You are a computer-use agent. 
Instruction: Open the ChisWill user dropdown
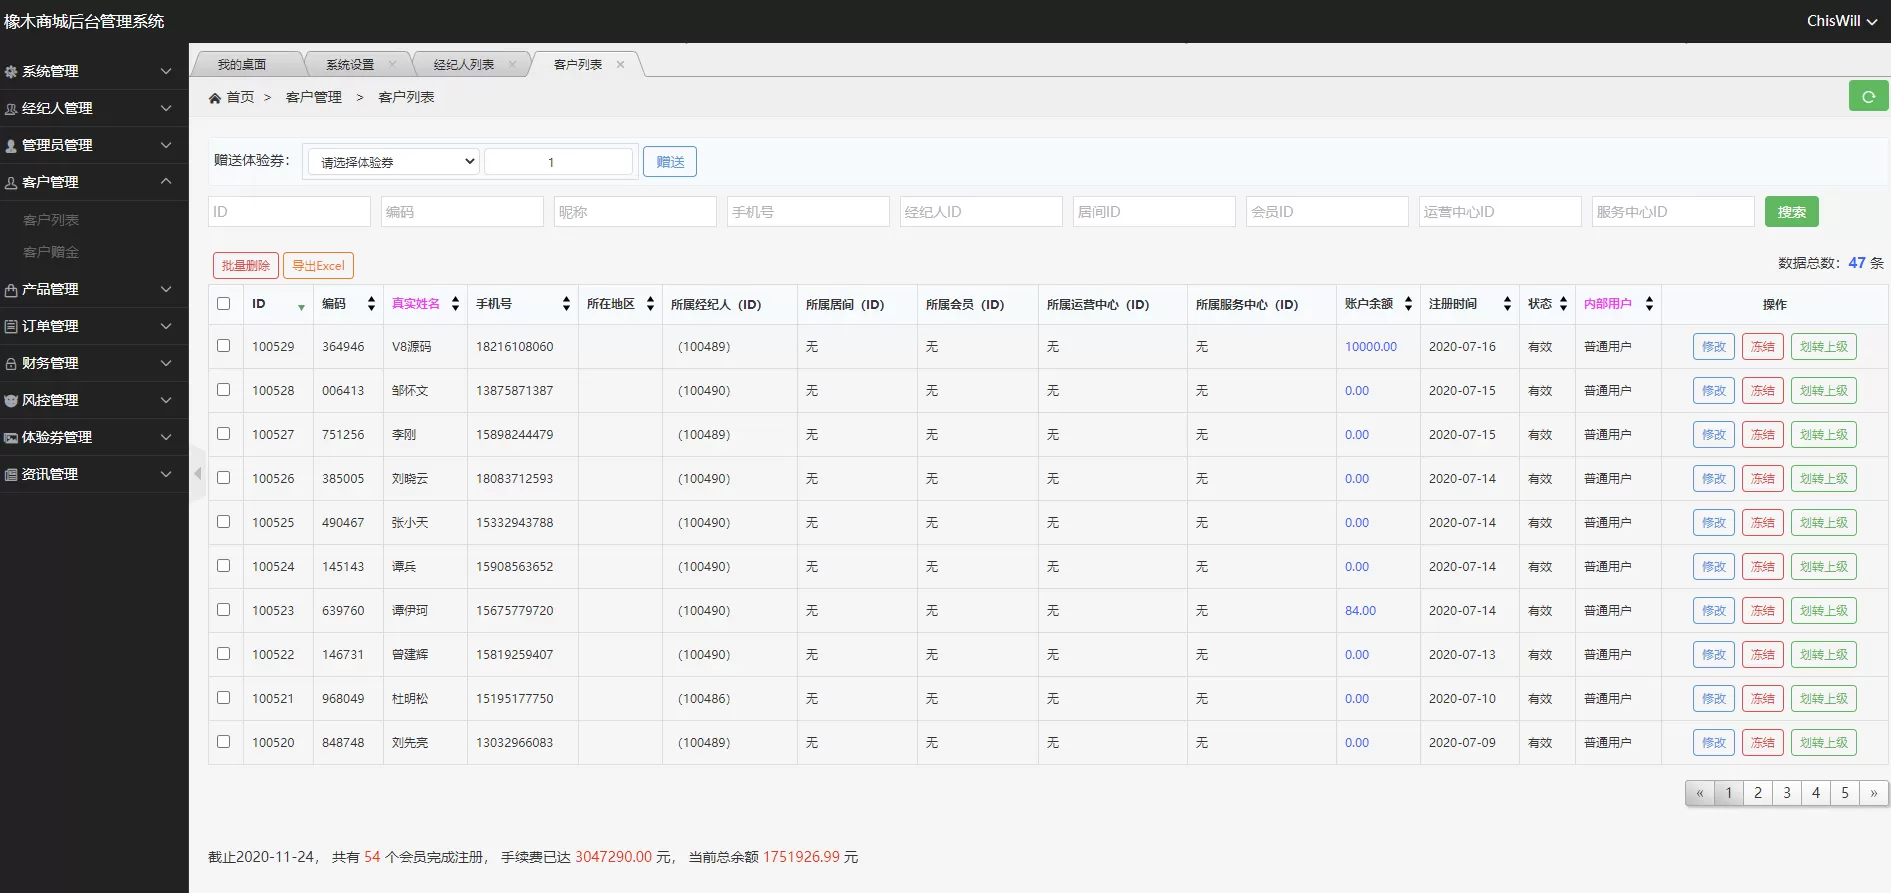(1840, 21)
